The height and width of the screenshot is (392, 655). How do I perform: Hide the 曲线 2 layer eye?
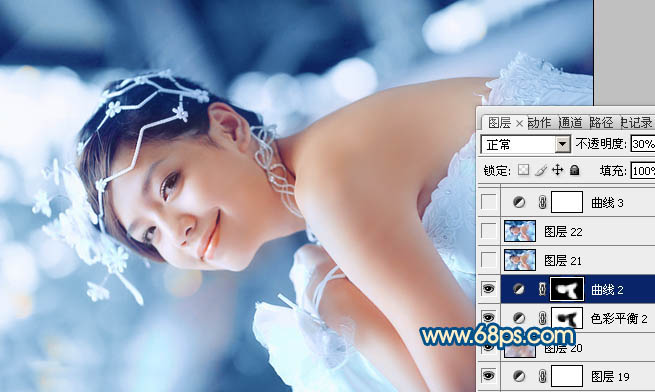pyautogui.click(x=489, y=289)
